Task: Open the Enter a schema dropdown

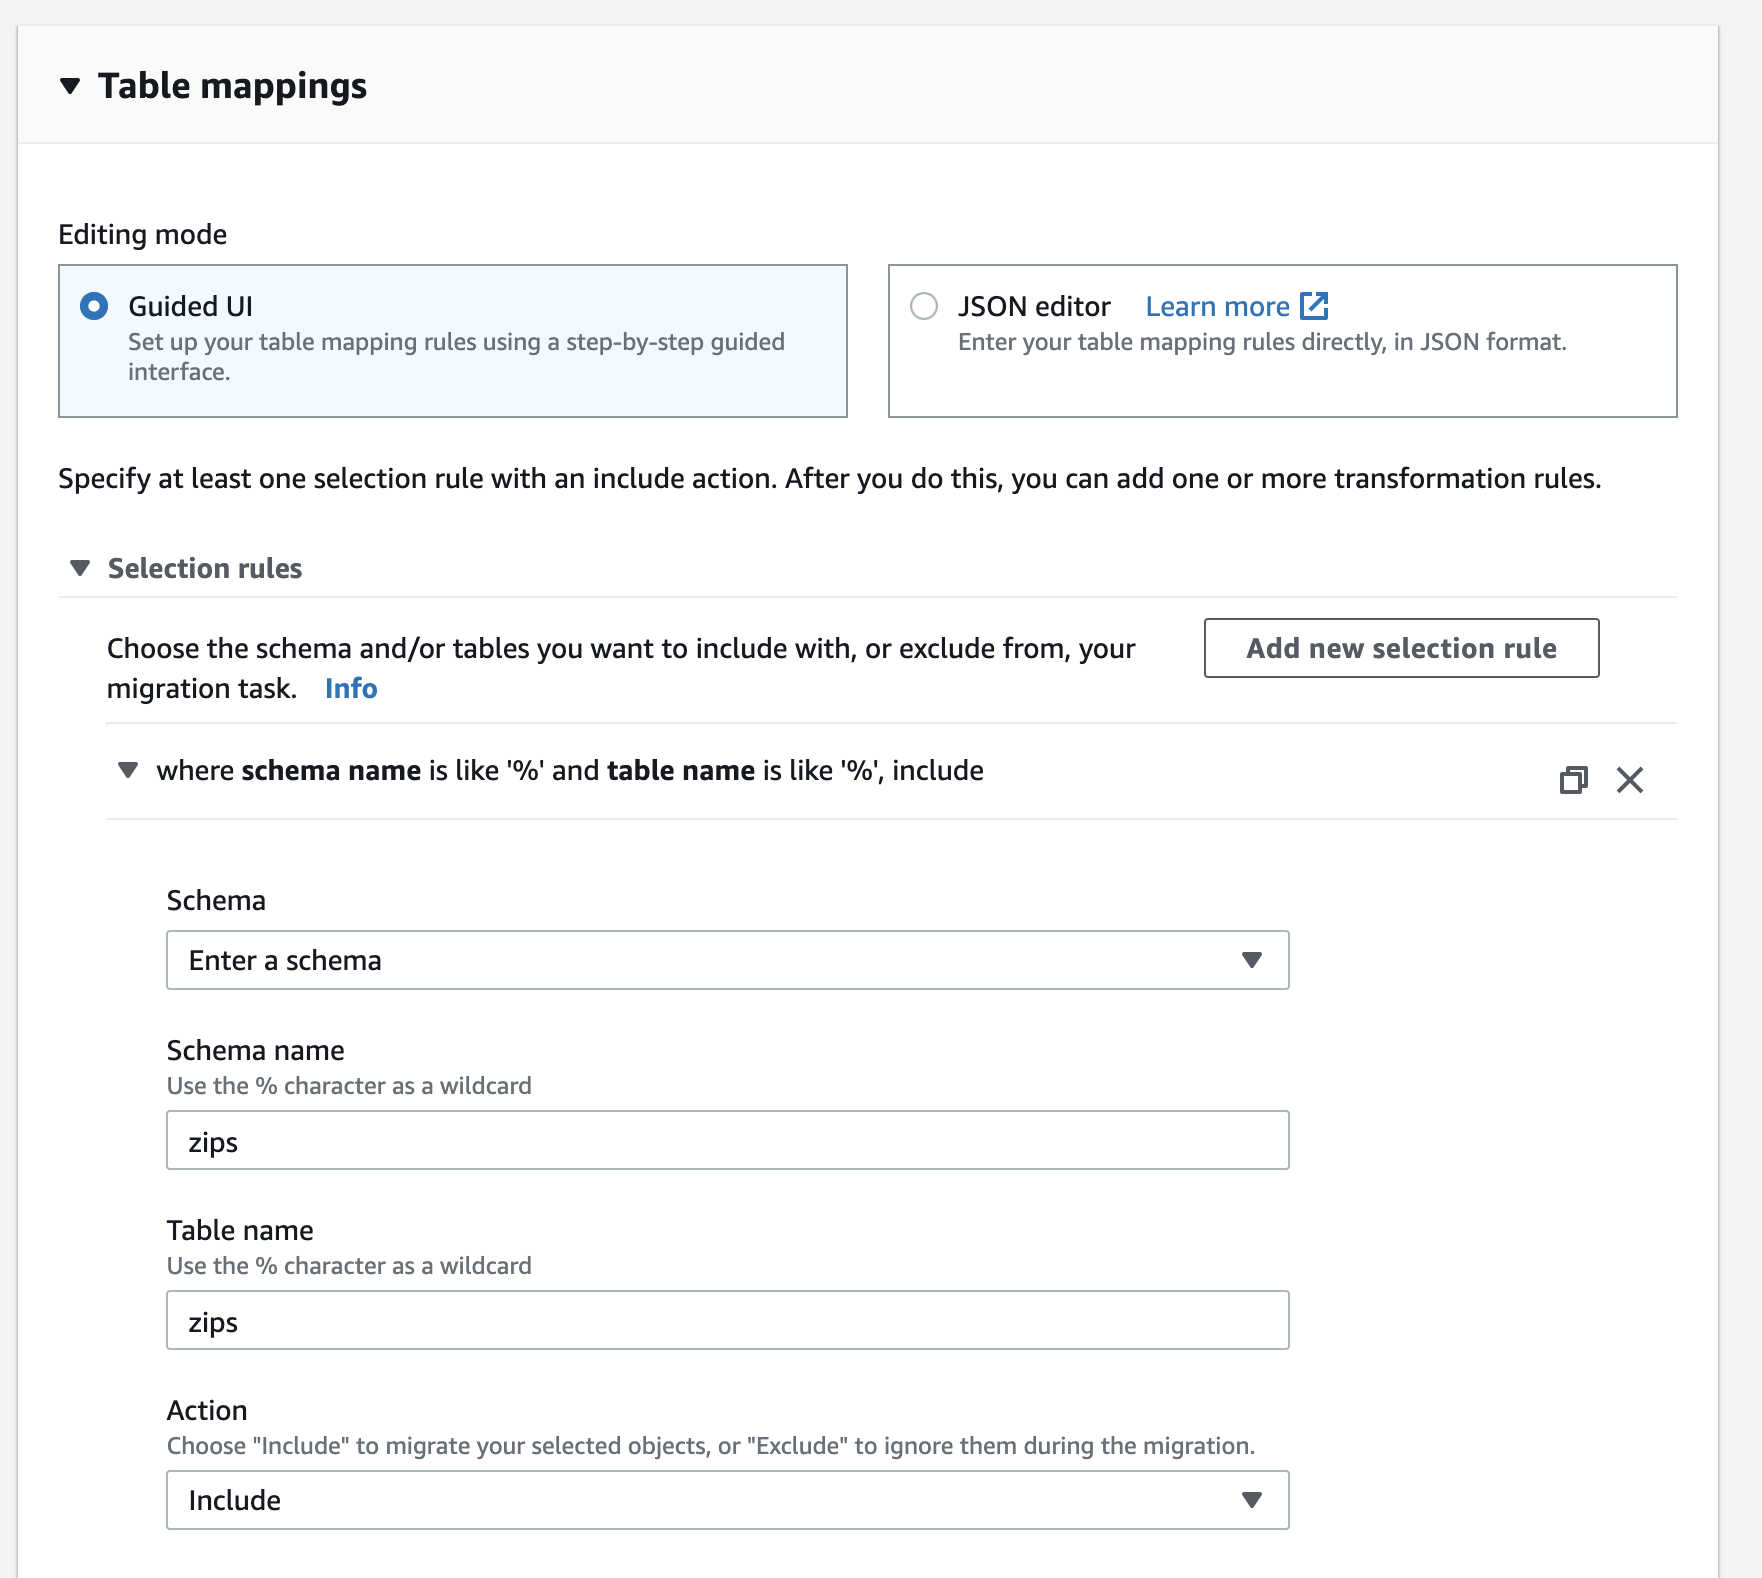Action: [727, 960]
